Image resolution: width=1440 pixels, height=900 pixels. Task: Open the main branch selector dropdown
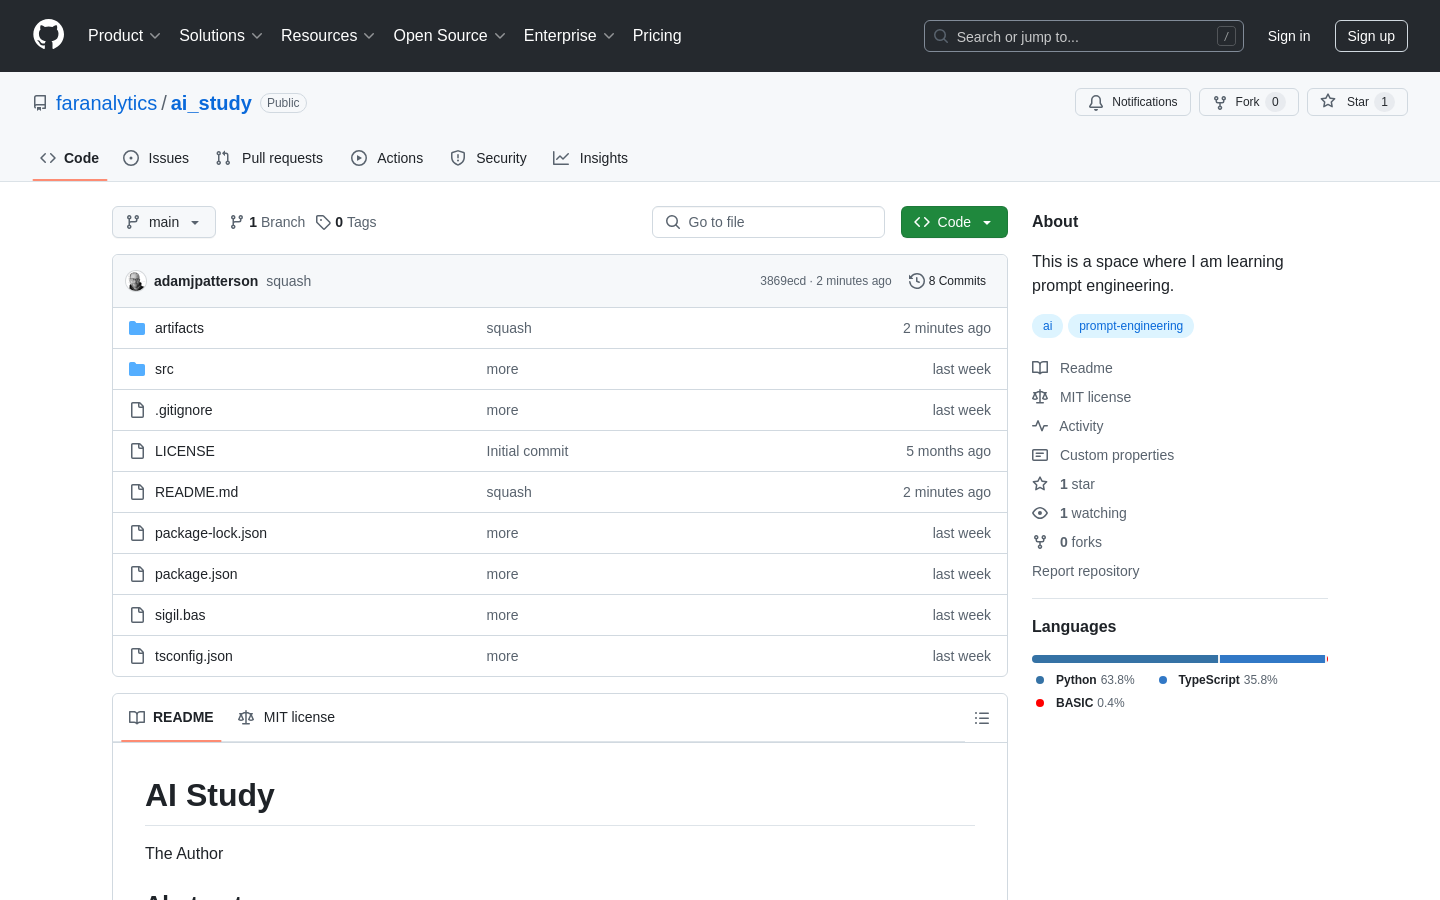pos(164,222)
